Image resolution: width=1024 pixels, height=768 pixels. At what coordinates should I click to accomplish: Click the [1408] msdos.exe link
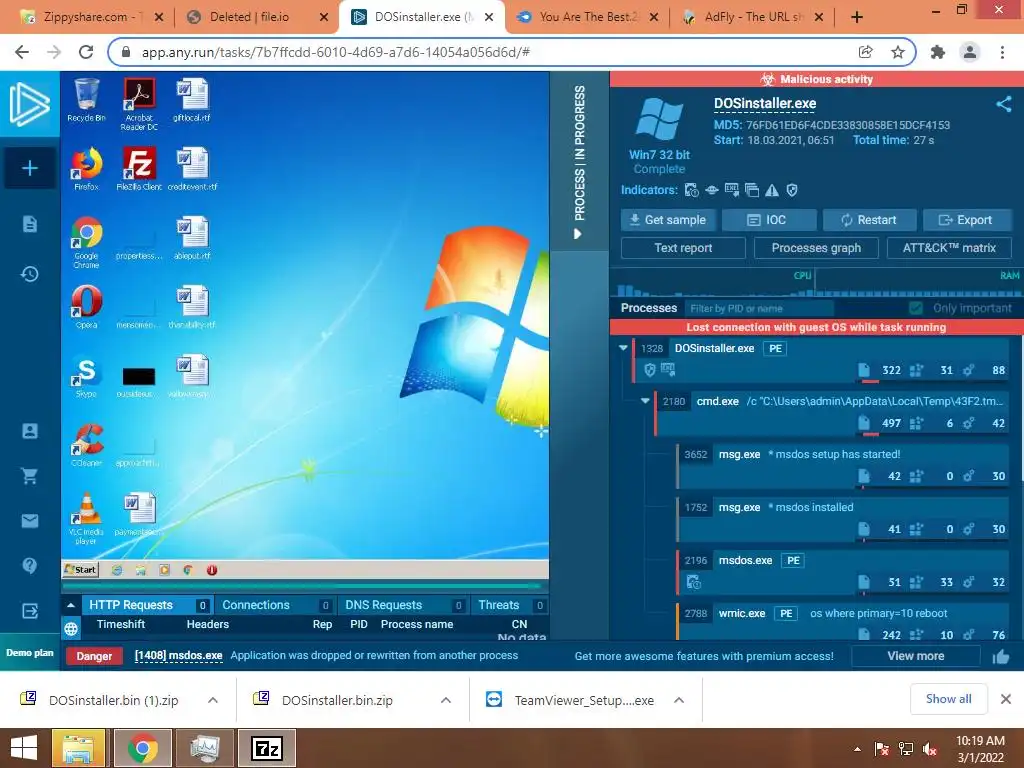pos(178,656)
